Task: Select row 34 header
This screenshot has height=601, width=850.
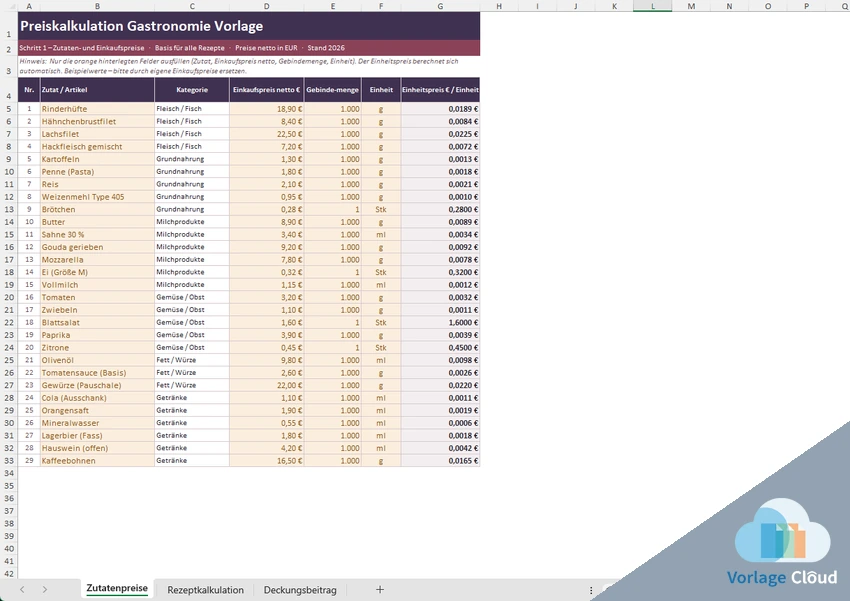Action: (9, 473)
